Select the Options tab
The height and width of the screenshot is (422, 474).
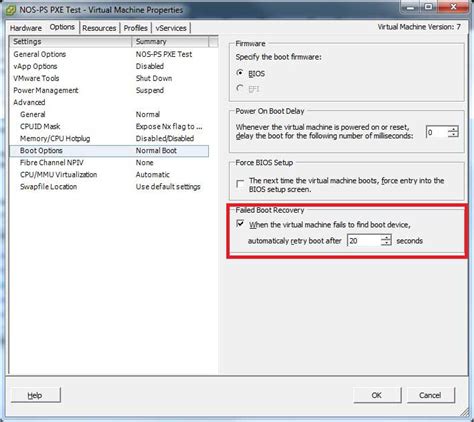(x=62, y=27)
